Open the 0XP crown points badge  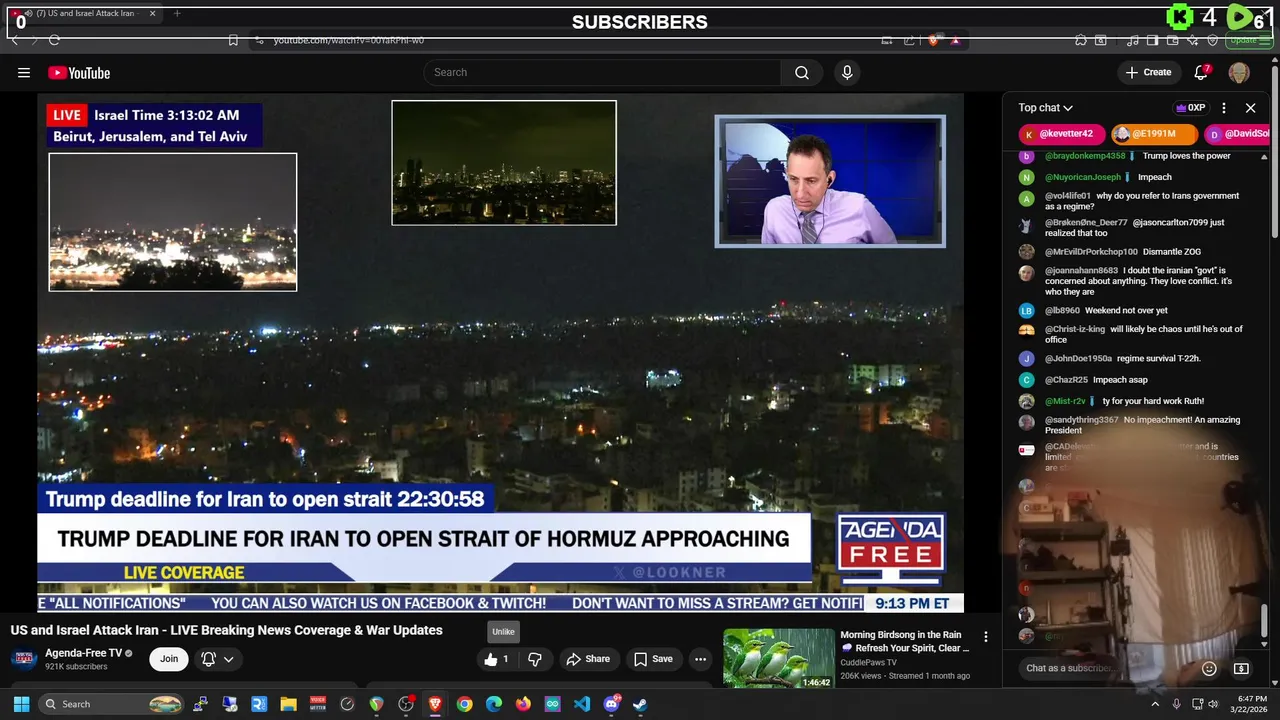coord(1190,108)
